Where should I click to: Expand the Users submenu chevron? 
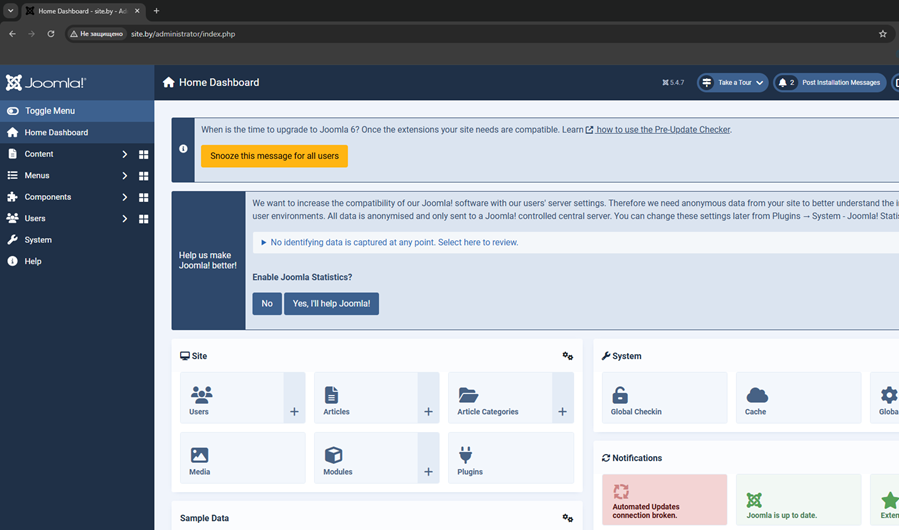pyautogui.click(x=125, y=218)
